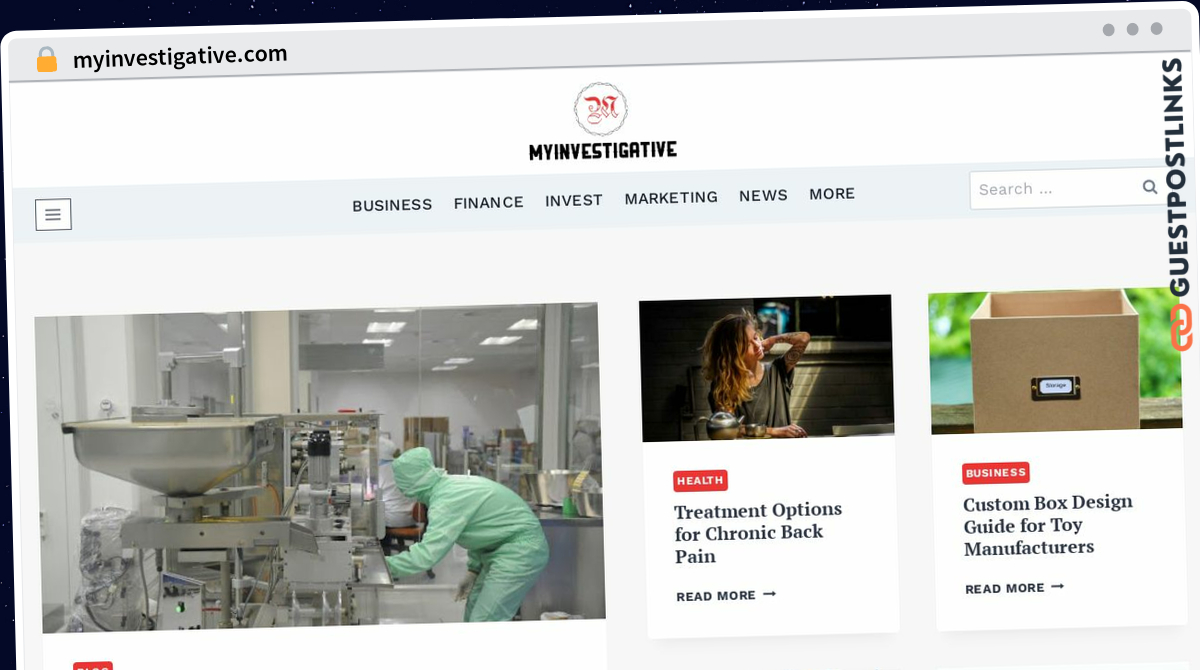The height and width of the screenshot is (670, 1200).
Task: Select Marketing in the navigation bar
Action: tap(671, 198)
